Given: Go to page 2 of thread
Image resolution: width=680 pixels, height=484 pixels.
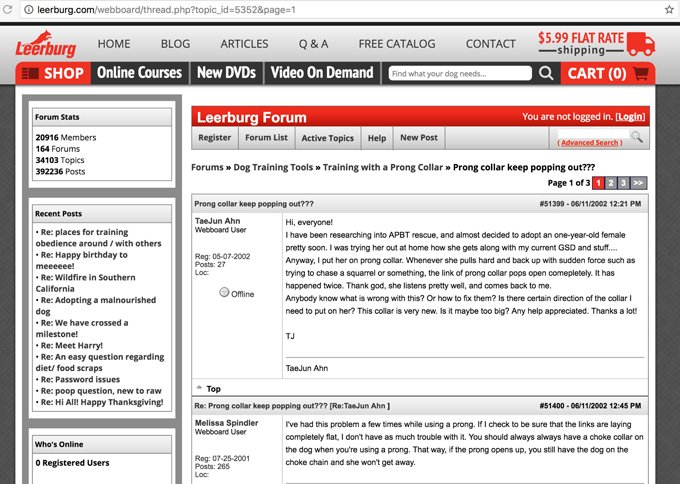Looking at the screenshot, I should pos(611,183).
